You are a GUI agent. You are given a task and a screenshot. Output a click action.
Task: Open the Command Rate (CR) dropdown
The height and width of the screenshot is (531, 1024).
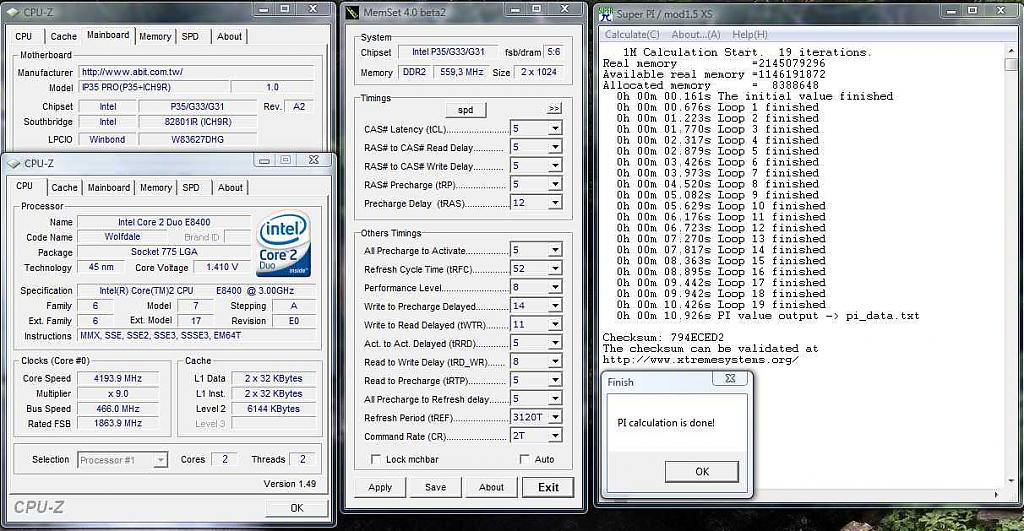click(x=554, y=436)
